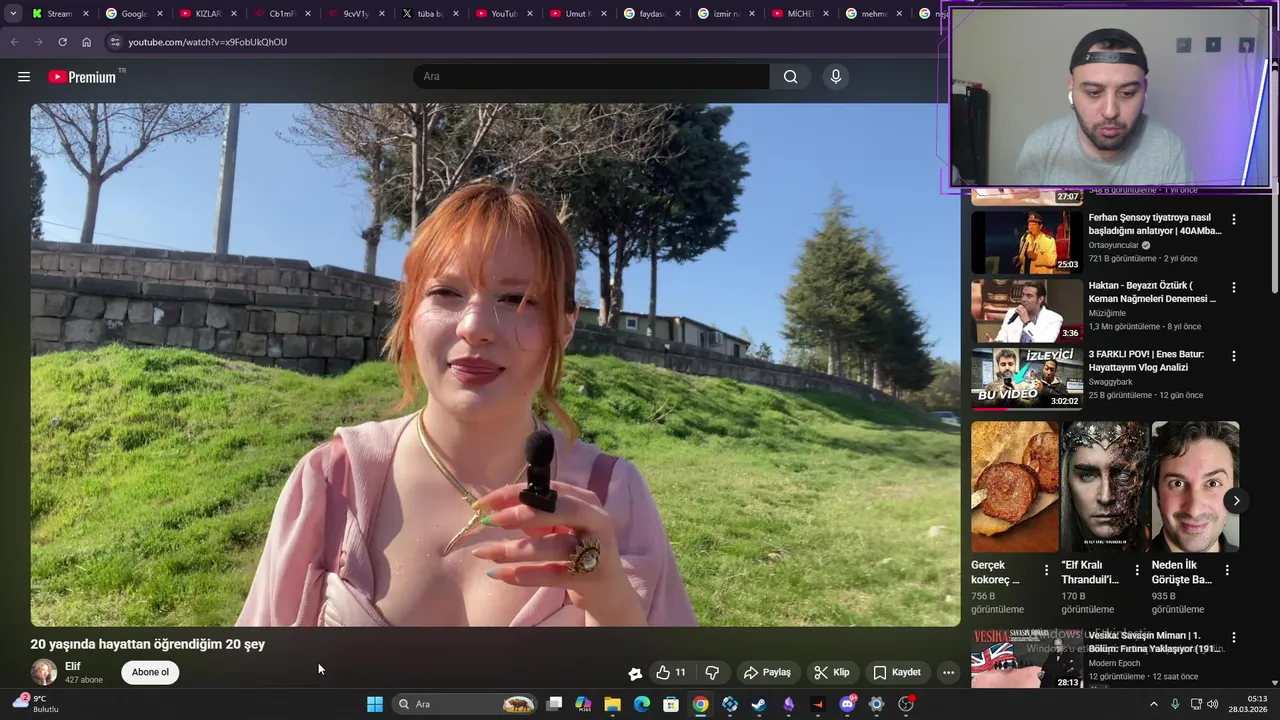Open options for 'Elf Kralı Thranduil' short
This screenshot has height=720, width=1280.
pyautogui.click(x=1137, y=570)
